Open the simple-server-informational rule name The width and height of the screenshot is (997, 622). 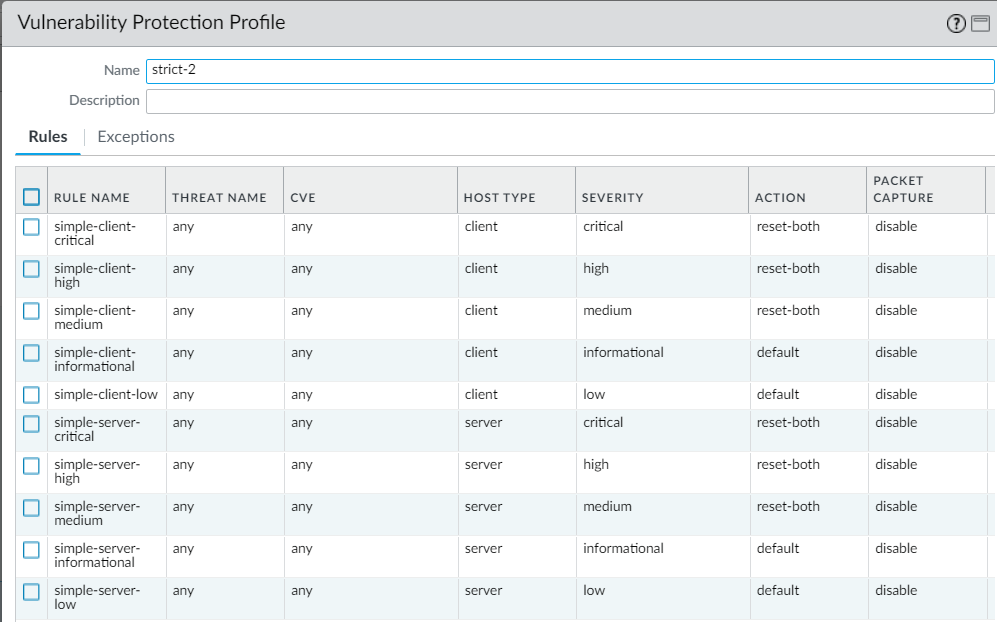click(95, 555)
